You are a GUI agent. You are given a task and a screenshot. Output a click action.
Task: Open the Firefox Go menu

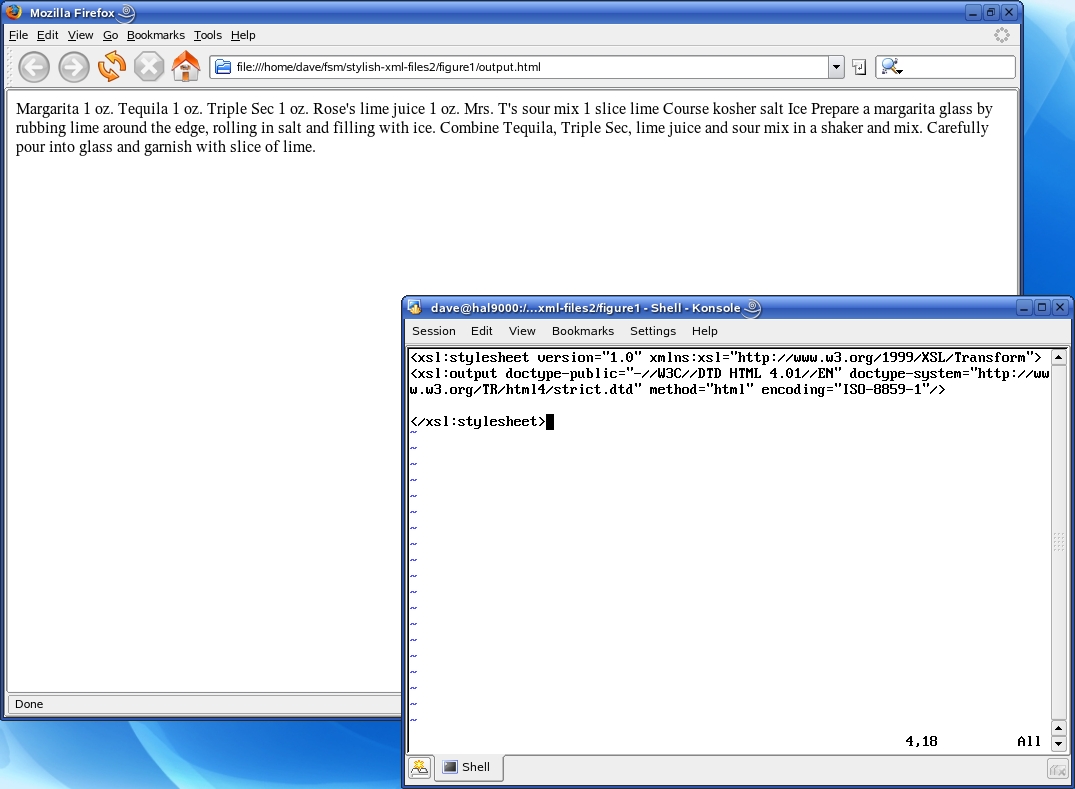tap(110, 35)
